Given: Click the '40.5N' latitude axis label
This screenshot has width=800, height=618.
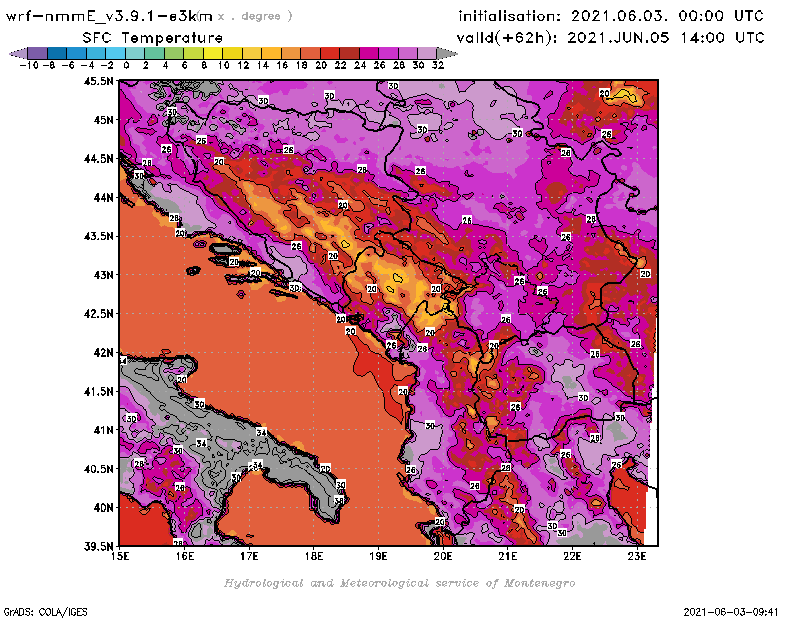Looking at the screenshot, I should pos(98,468).
